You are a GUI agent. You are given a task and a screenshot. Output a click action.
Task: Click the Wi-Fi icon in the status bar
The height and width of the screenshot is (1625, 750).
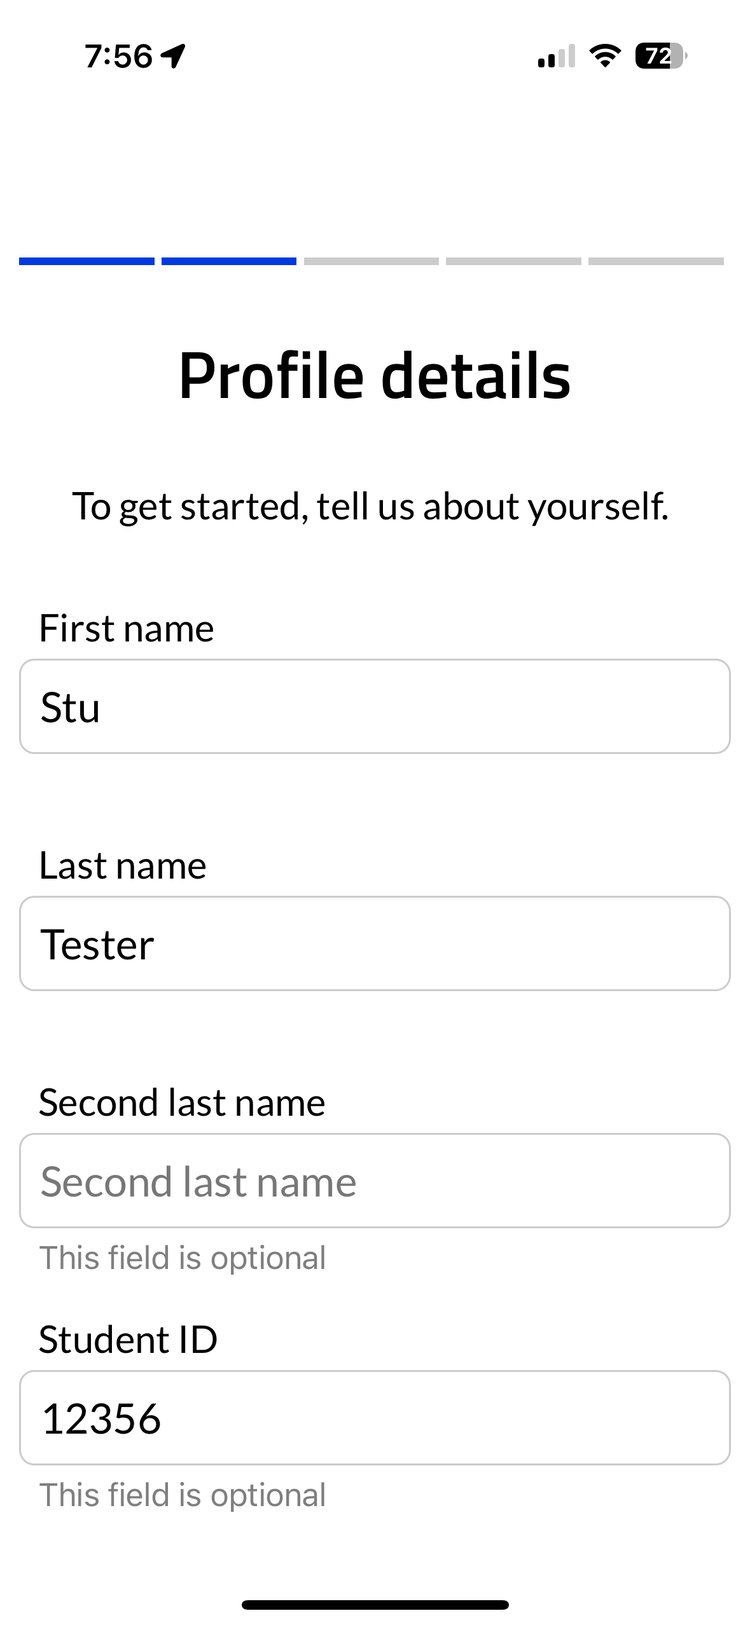606,56
